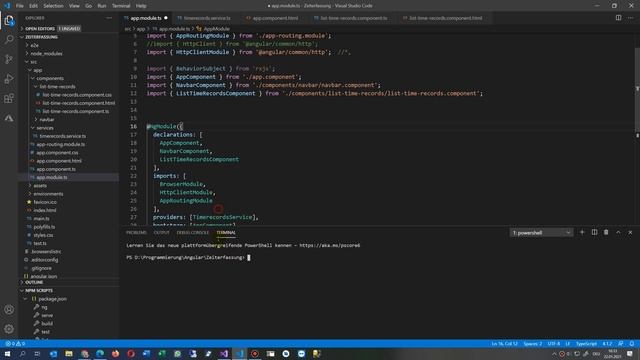
Task: Kill the terminal with trash icon
Action: 606,232
